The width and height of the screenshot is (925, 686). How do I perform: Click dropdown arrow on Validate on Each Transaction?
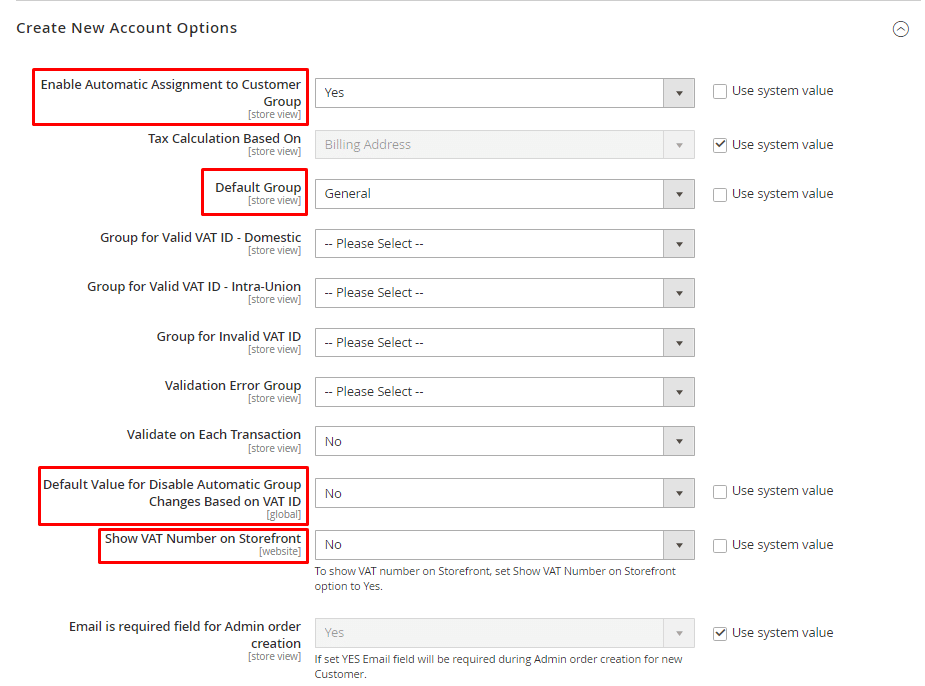coord(680,441)
